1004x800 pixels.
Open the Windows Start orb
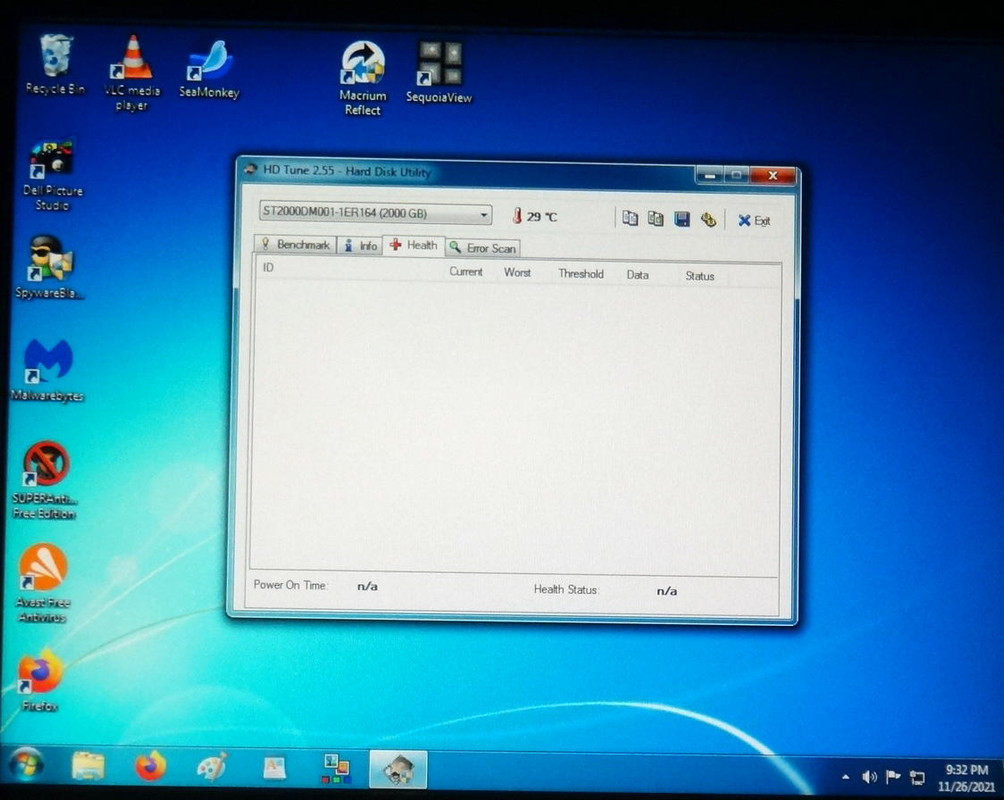point(26,765)
